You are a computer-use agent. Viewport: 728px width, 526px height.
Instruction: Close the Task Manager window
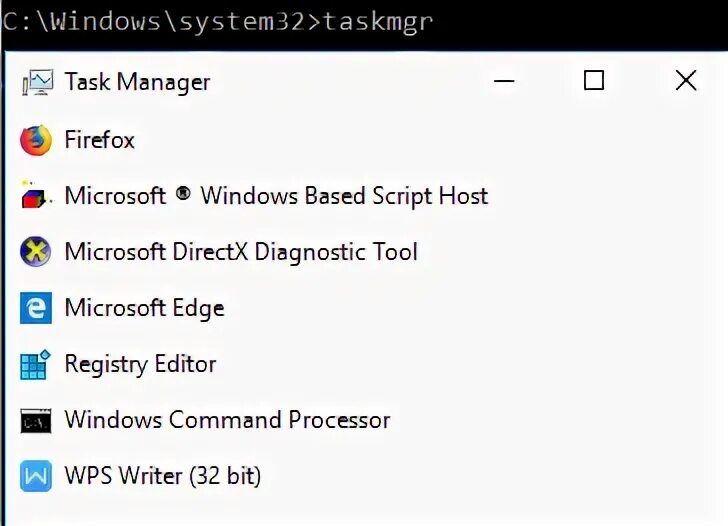[686, 81]
